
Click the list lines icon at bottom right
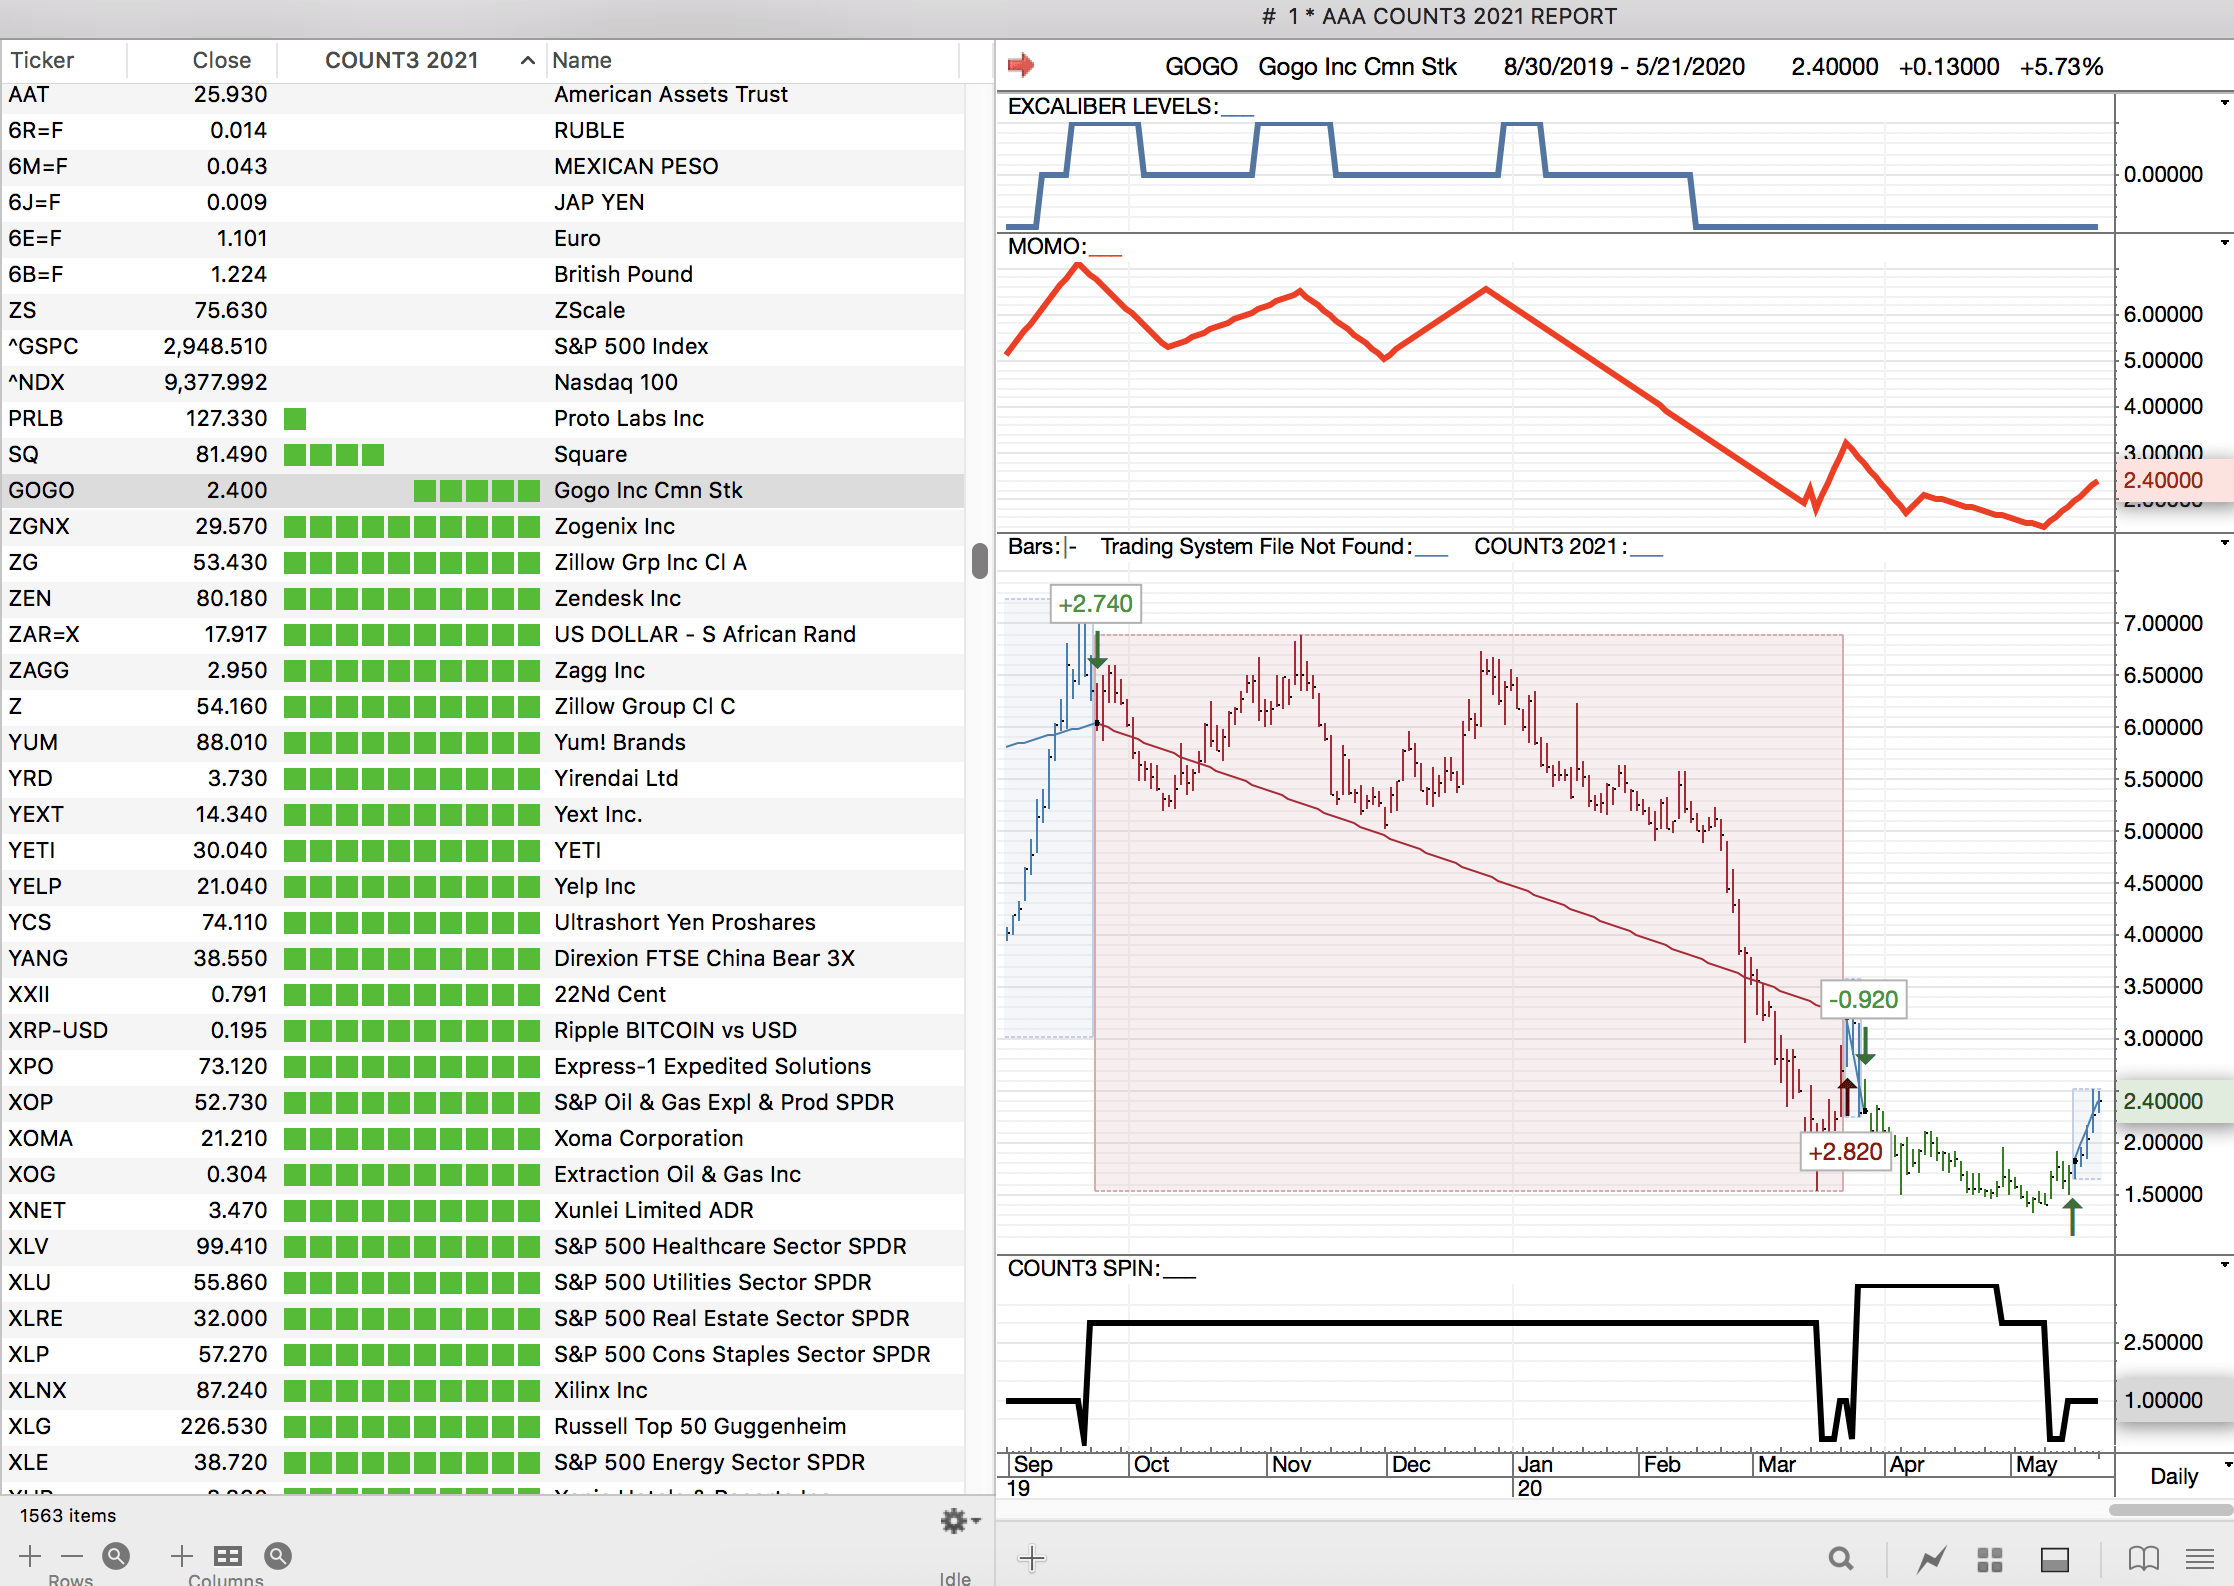pos(2200,1558)
